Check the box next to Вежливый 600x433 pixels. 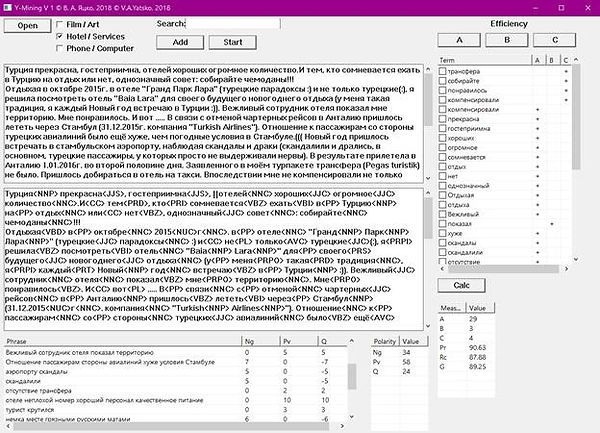[442, 214]
